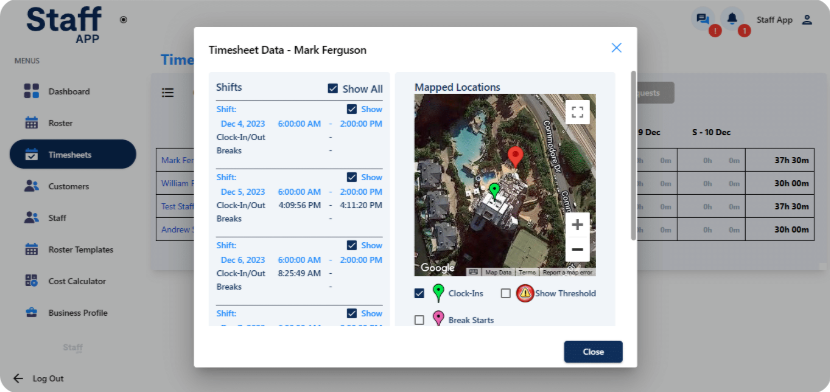830x392 pixels.
Task: Open the map in fullscreen view
Action: pos(578,112)
